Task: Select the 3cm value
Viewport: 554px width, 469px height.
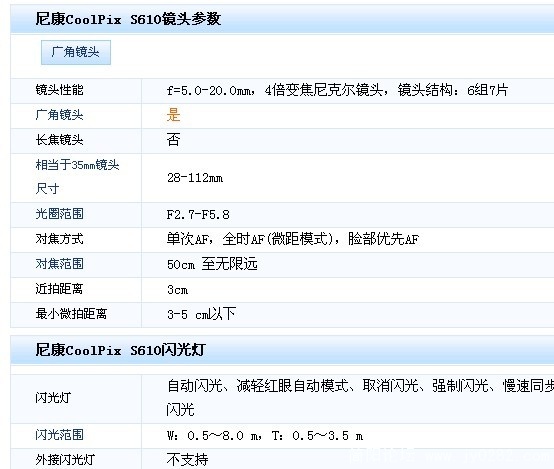Action: [177, 290]
